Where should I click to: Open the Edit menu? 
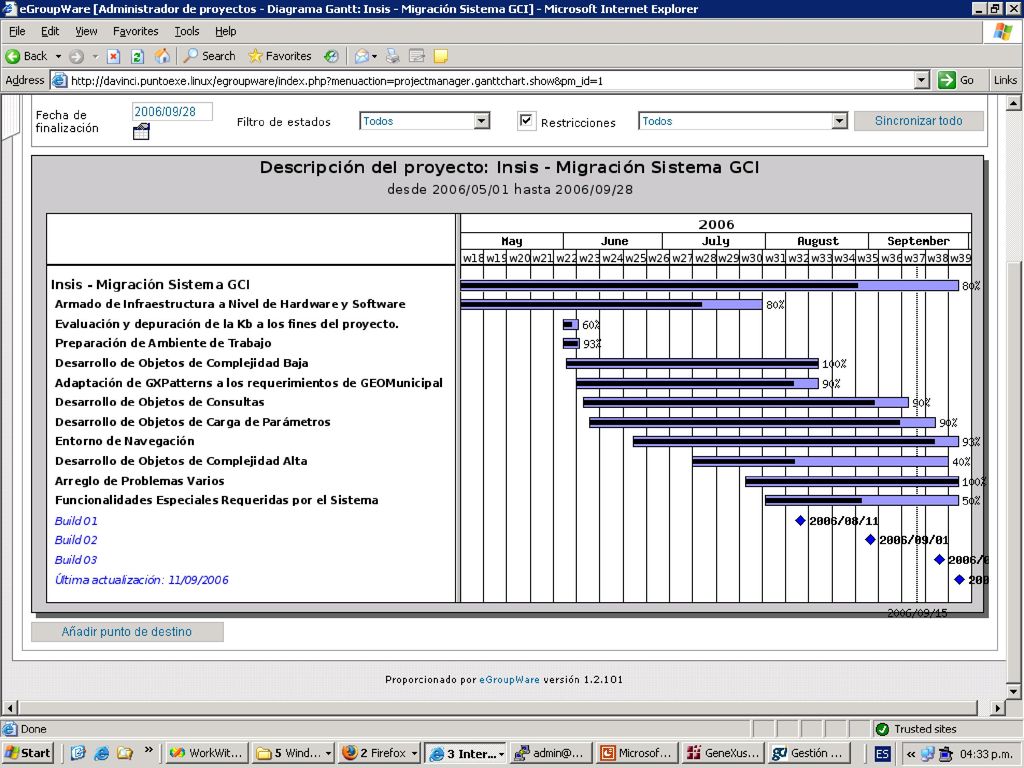tap(50, 31)
